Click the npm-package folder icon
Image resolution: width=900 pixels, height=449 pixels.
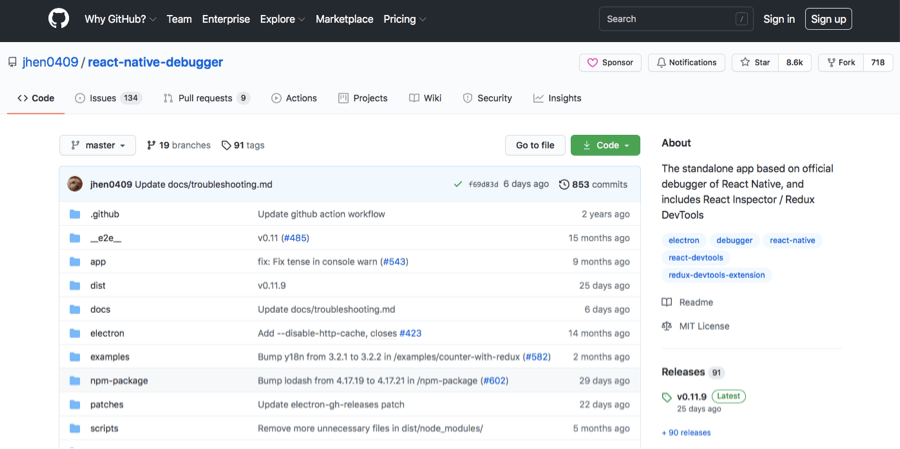pyautogui.click(x=75, y=381)
